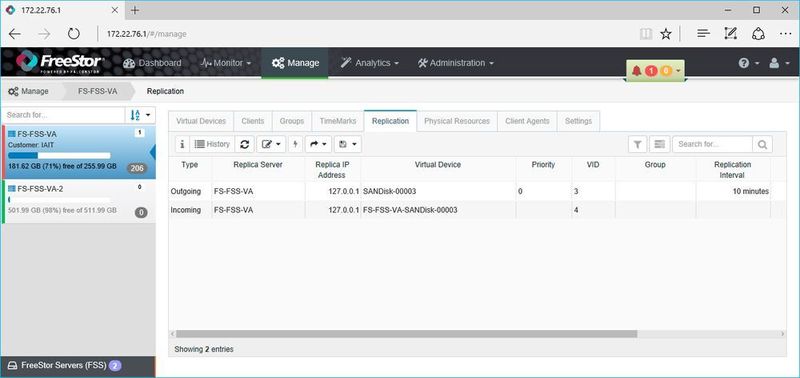
Task: Click the column layout icon next to the filter
Action: (660, 144)
